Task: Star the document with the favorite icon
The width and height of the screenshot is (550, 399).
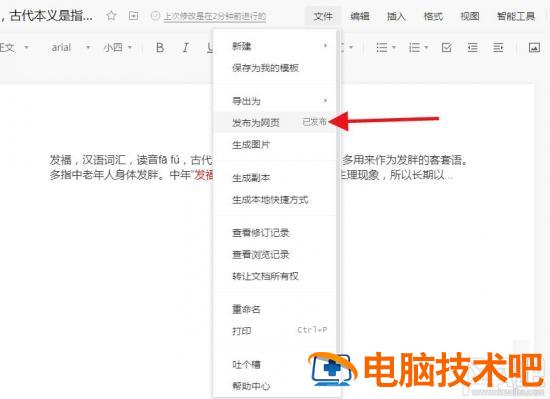Action: 111,16
